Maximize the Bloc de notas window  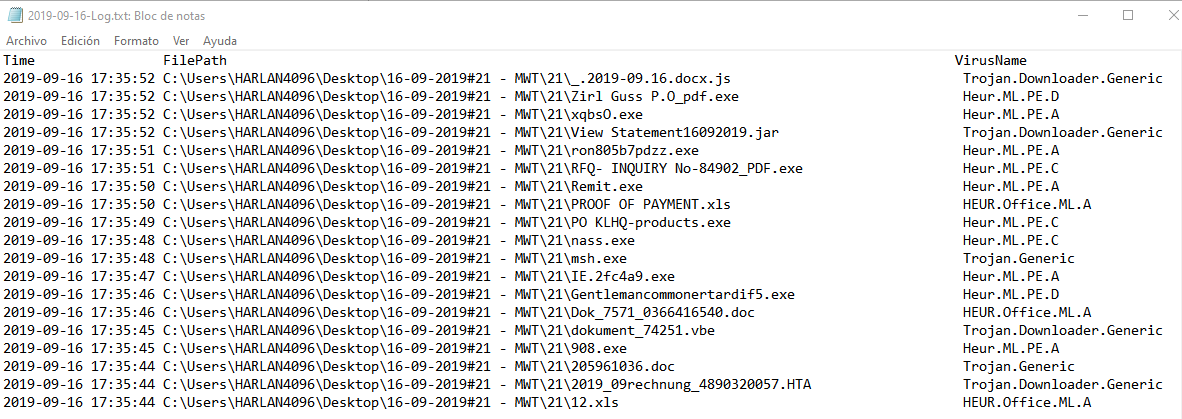click(1128, 16)
